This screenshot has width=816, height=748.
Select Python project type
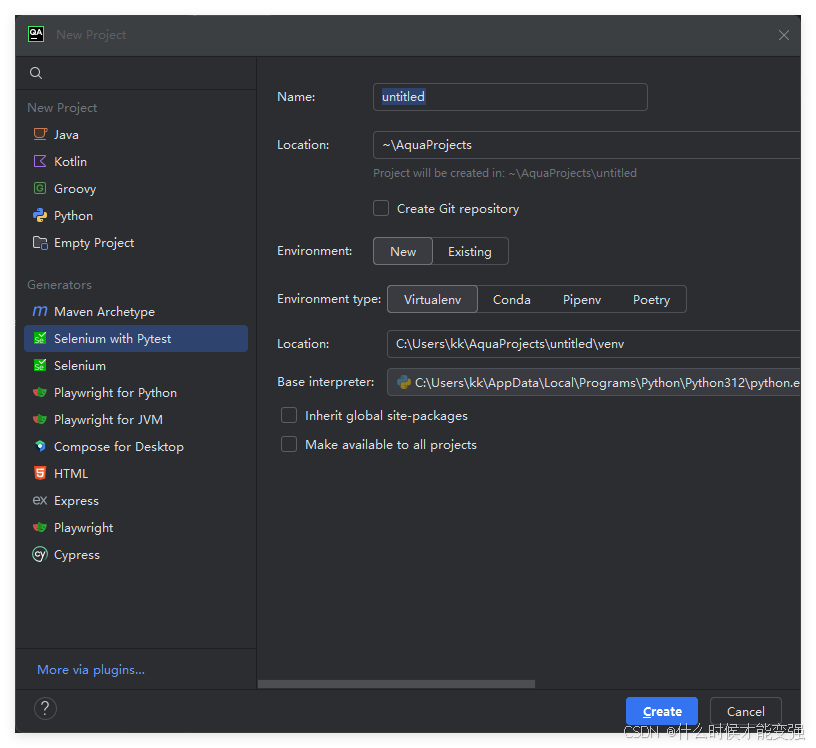coord(136,215)
